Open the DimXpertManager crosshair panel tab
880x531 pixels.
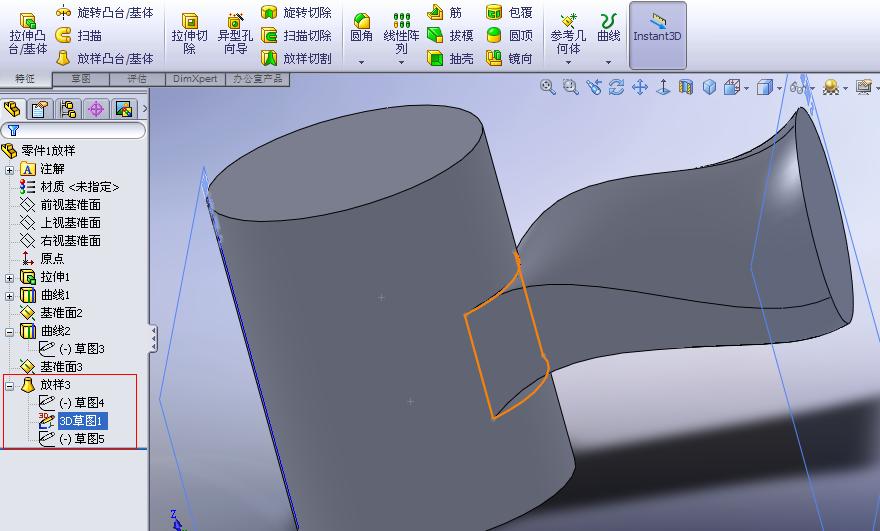pyautogui.click(x=96, y=109)
